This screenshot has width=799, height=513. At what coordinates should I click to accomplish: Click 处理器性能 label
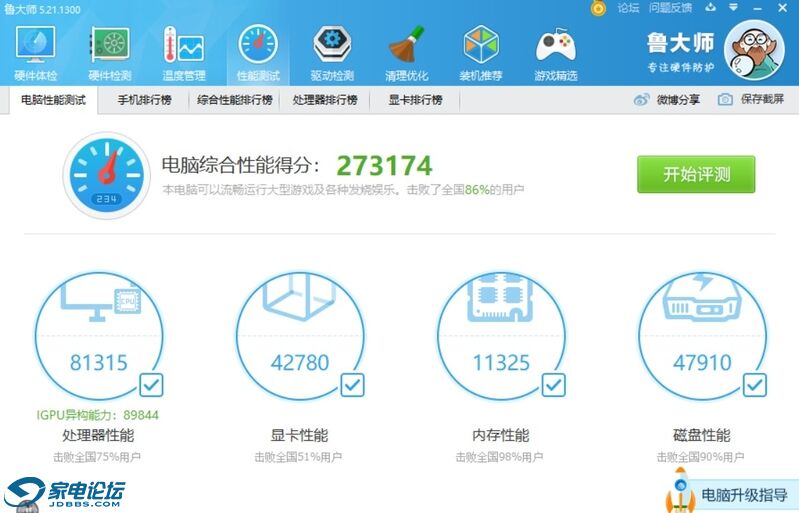(x=98, y=435)
